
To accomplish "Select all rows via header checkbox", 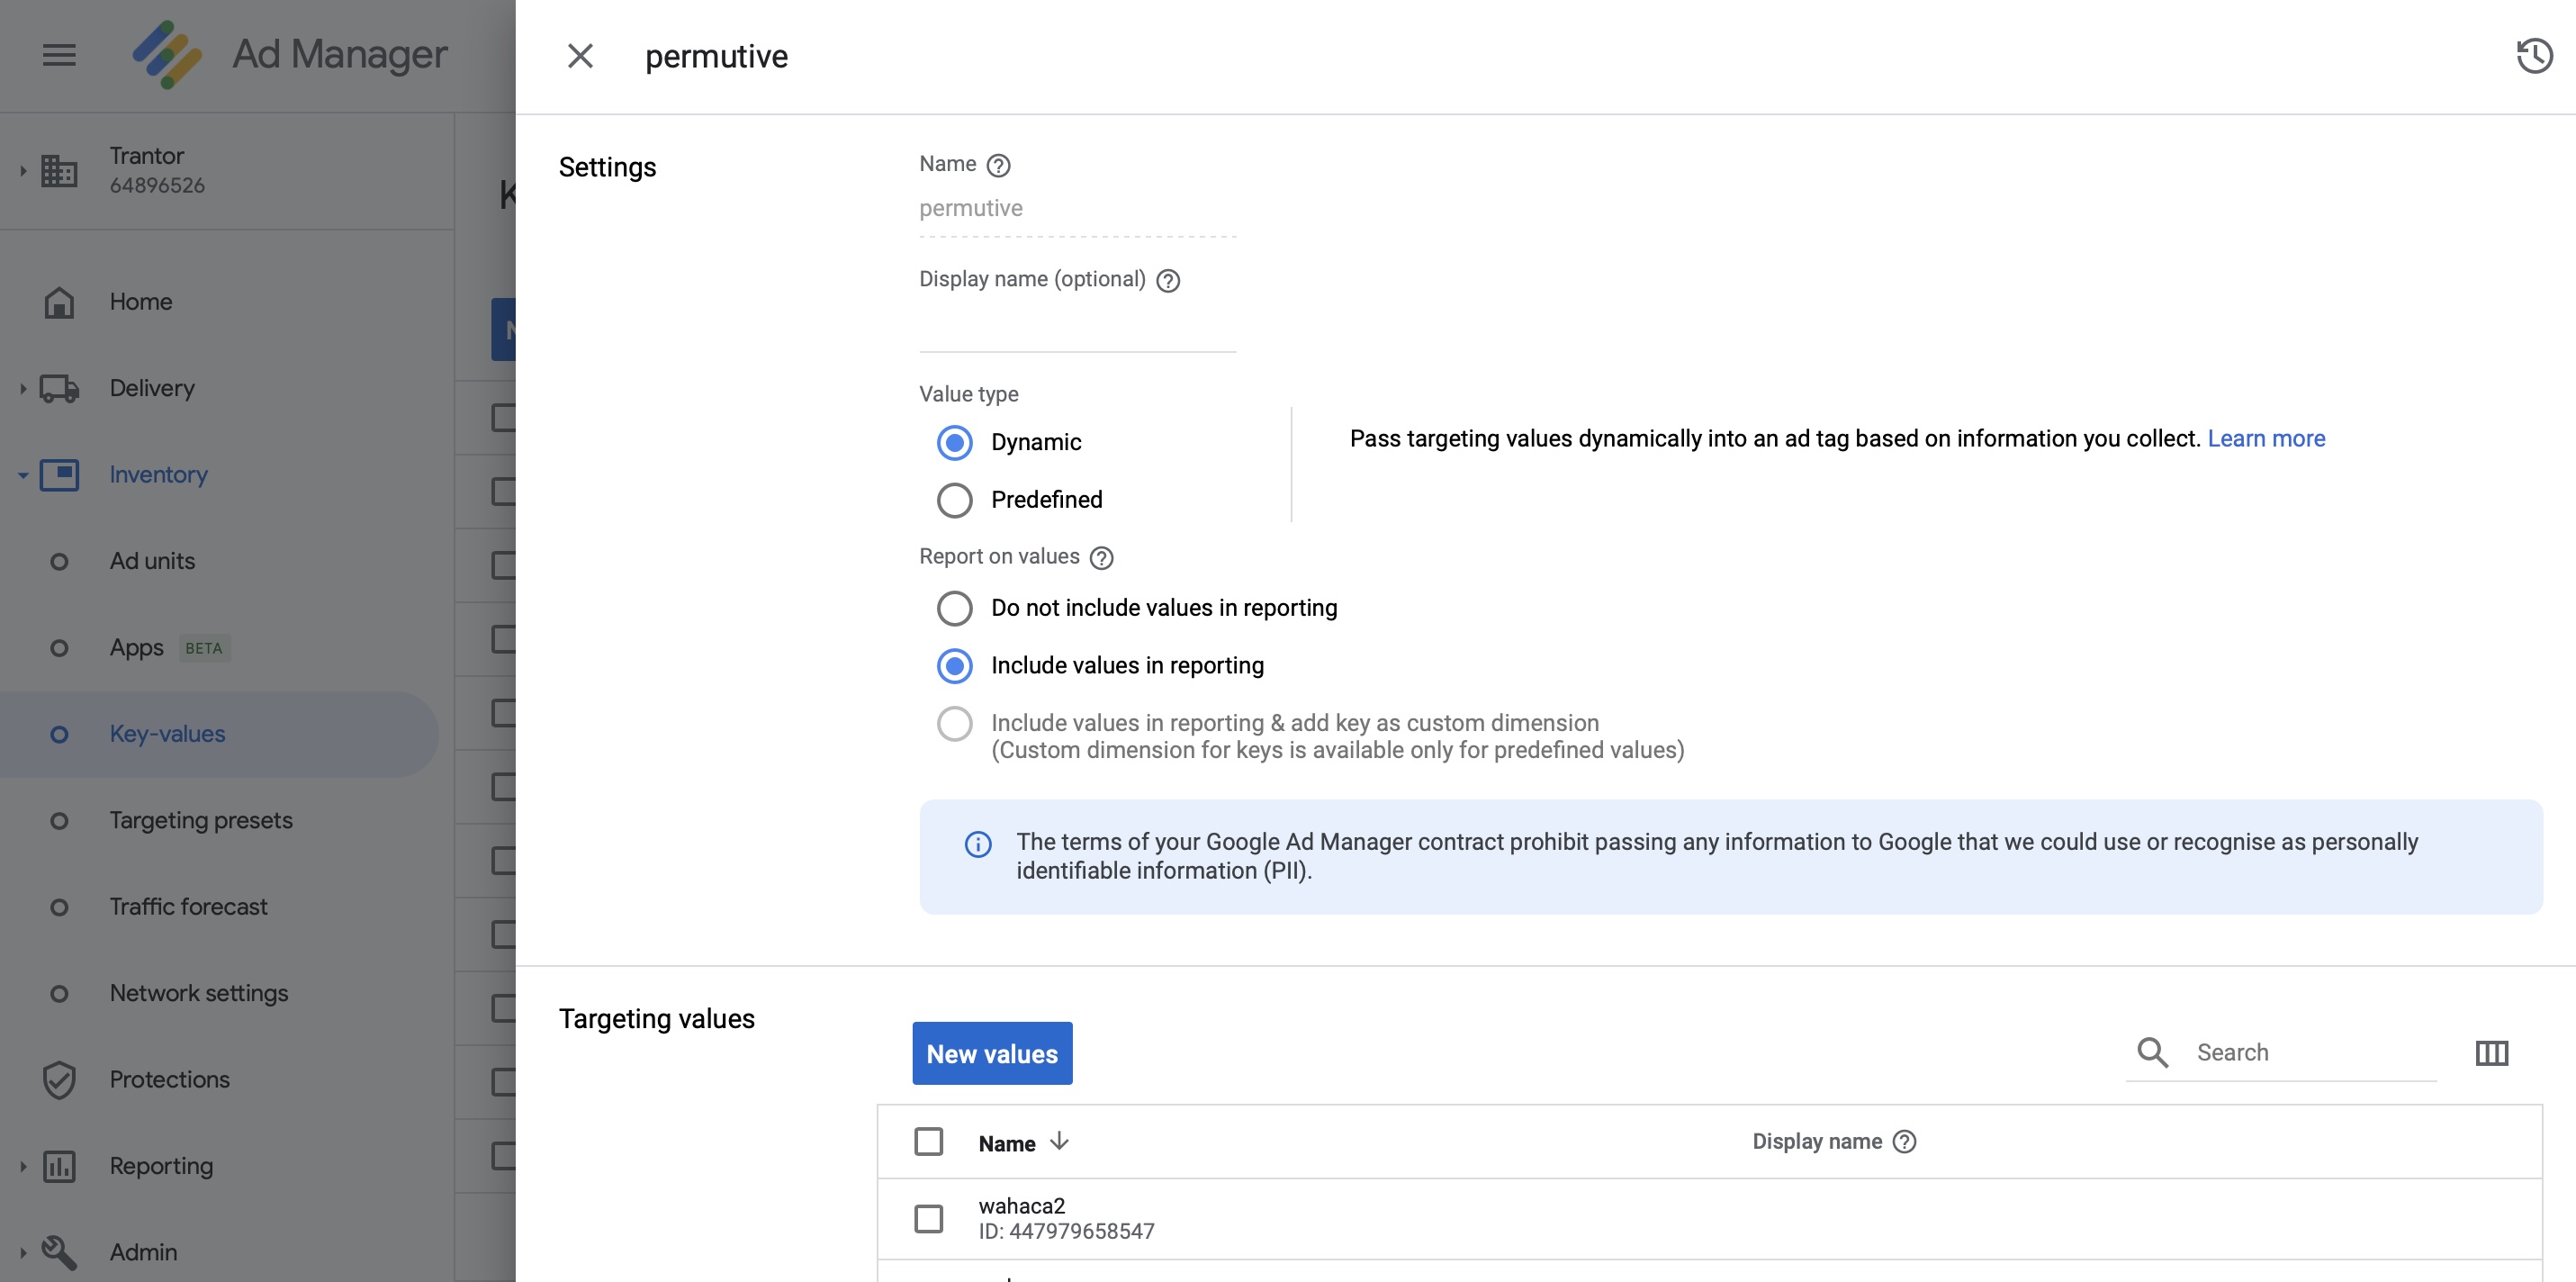I will 928,1141.
